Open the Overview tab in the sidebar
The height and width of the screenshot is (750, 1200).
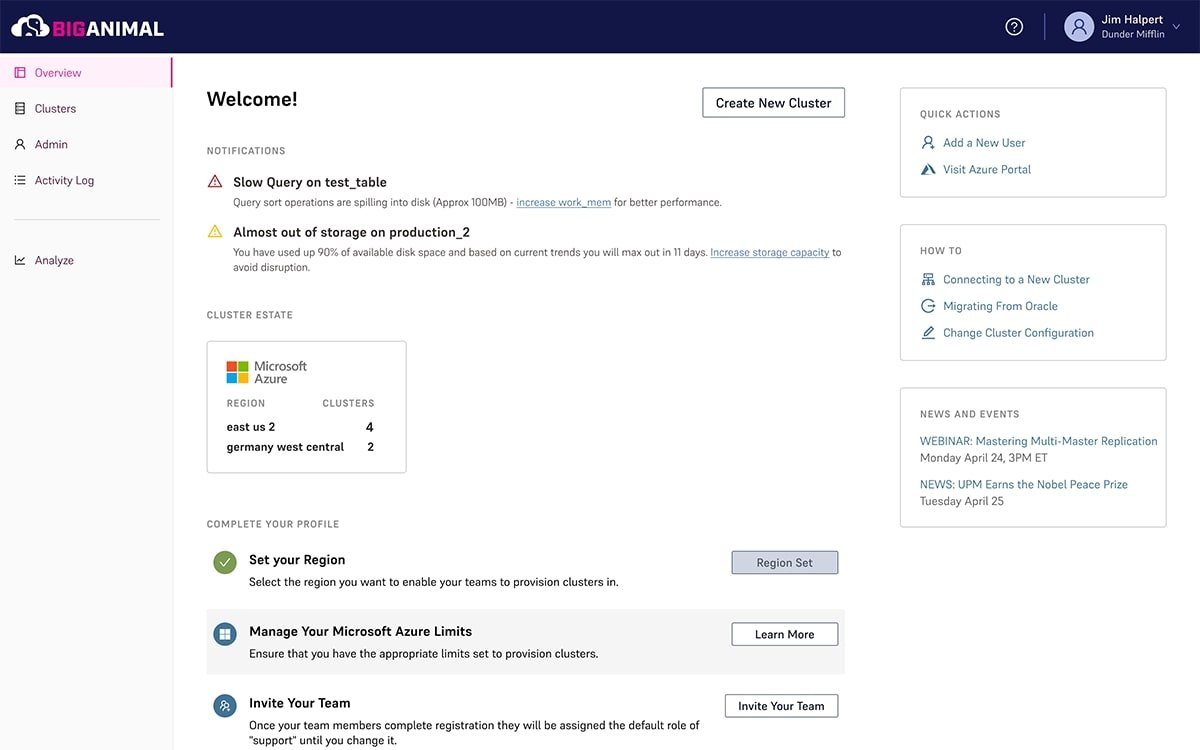point(57,72)
